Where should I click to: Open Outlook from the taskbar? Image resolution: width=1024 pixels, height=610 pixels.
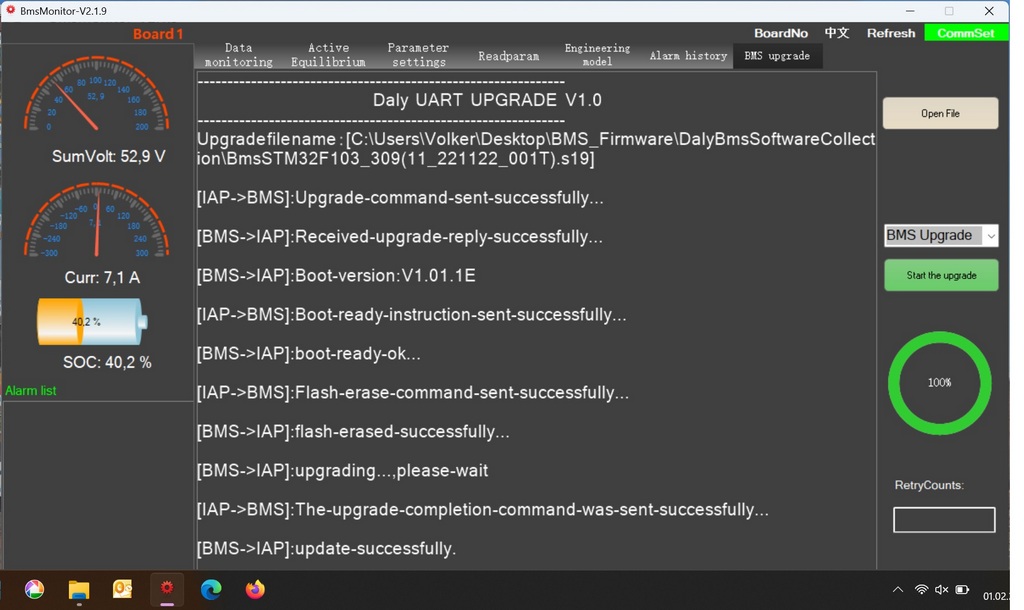click(123, 590)
